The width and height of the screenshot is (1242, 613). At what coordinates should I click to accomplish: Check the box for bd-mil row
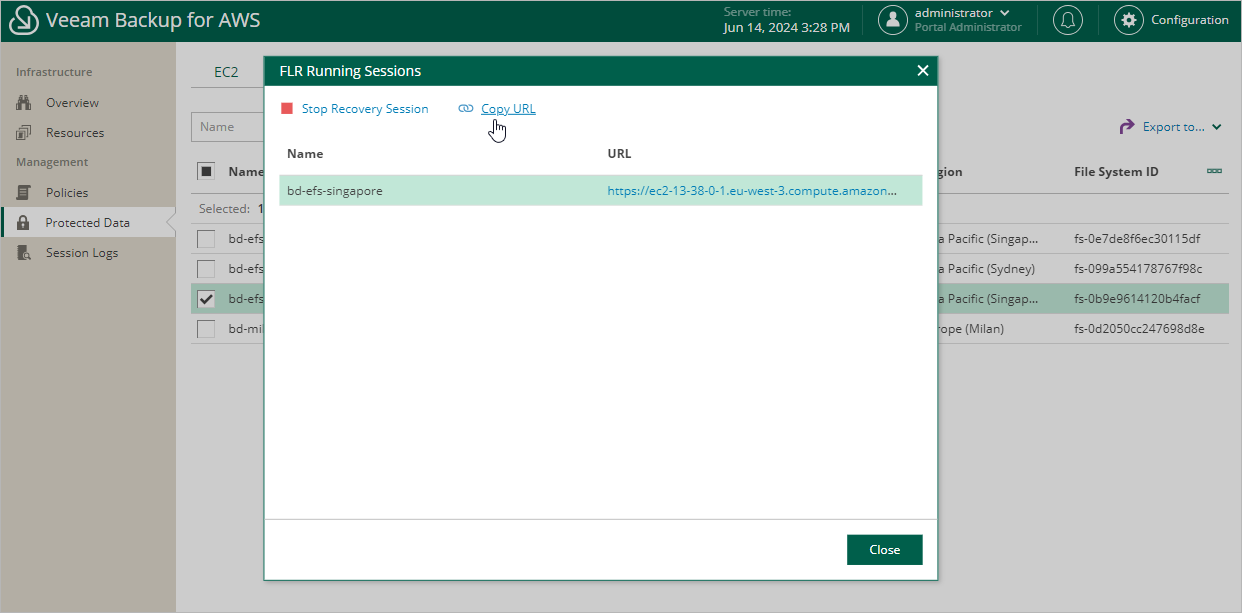click(206, 329)
